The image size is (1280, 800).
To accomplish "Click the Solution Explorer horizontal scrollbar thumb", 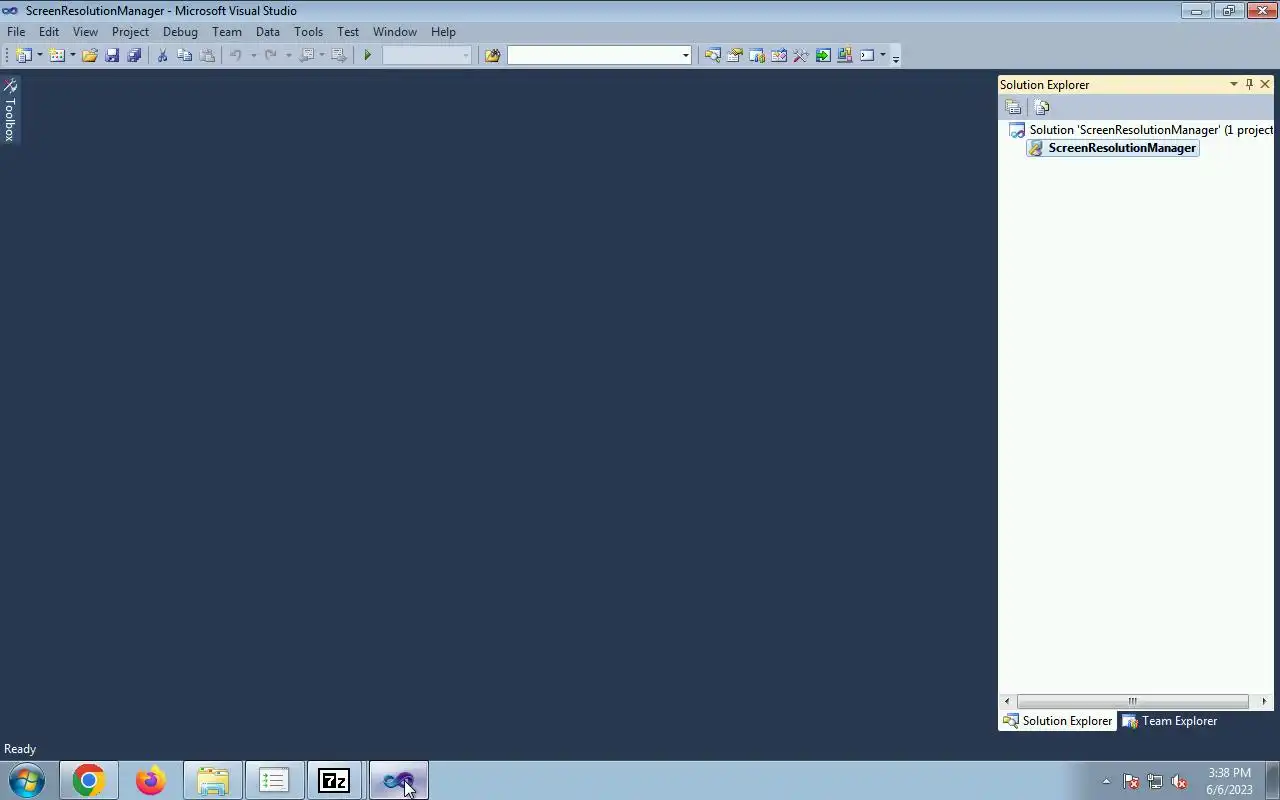I will coord(1132,701).
